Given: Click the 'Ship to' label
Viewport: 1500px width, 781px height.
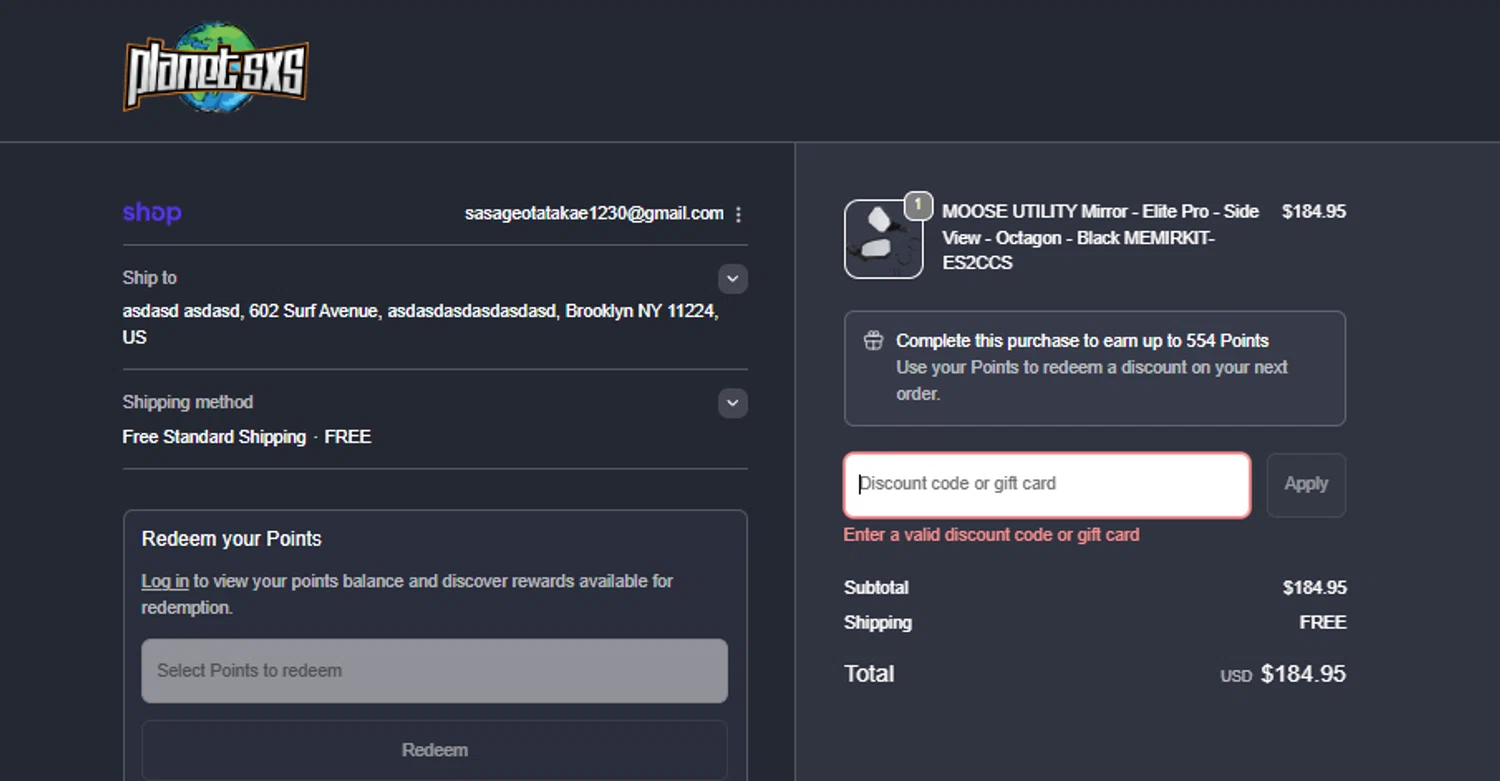Looking at the screenshot, I should coord(150,278).
